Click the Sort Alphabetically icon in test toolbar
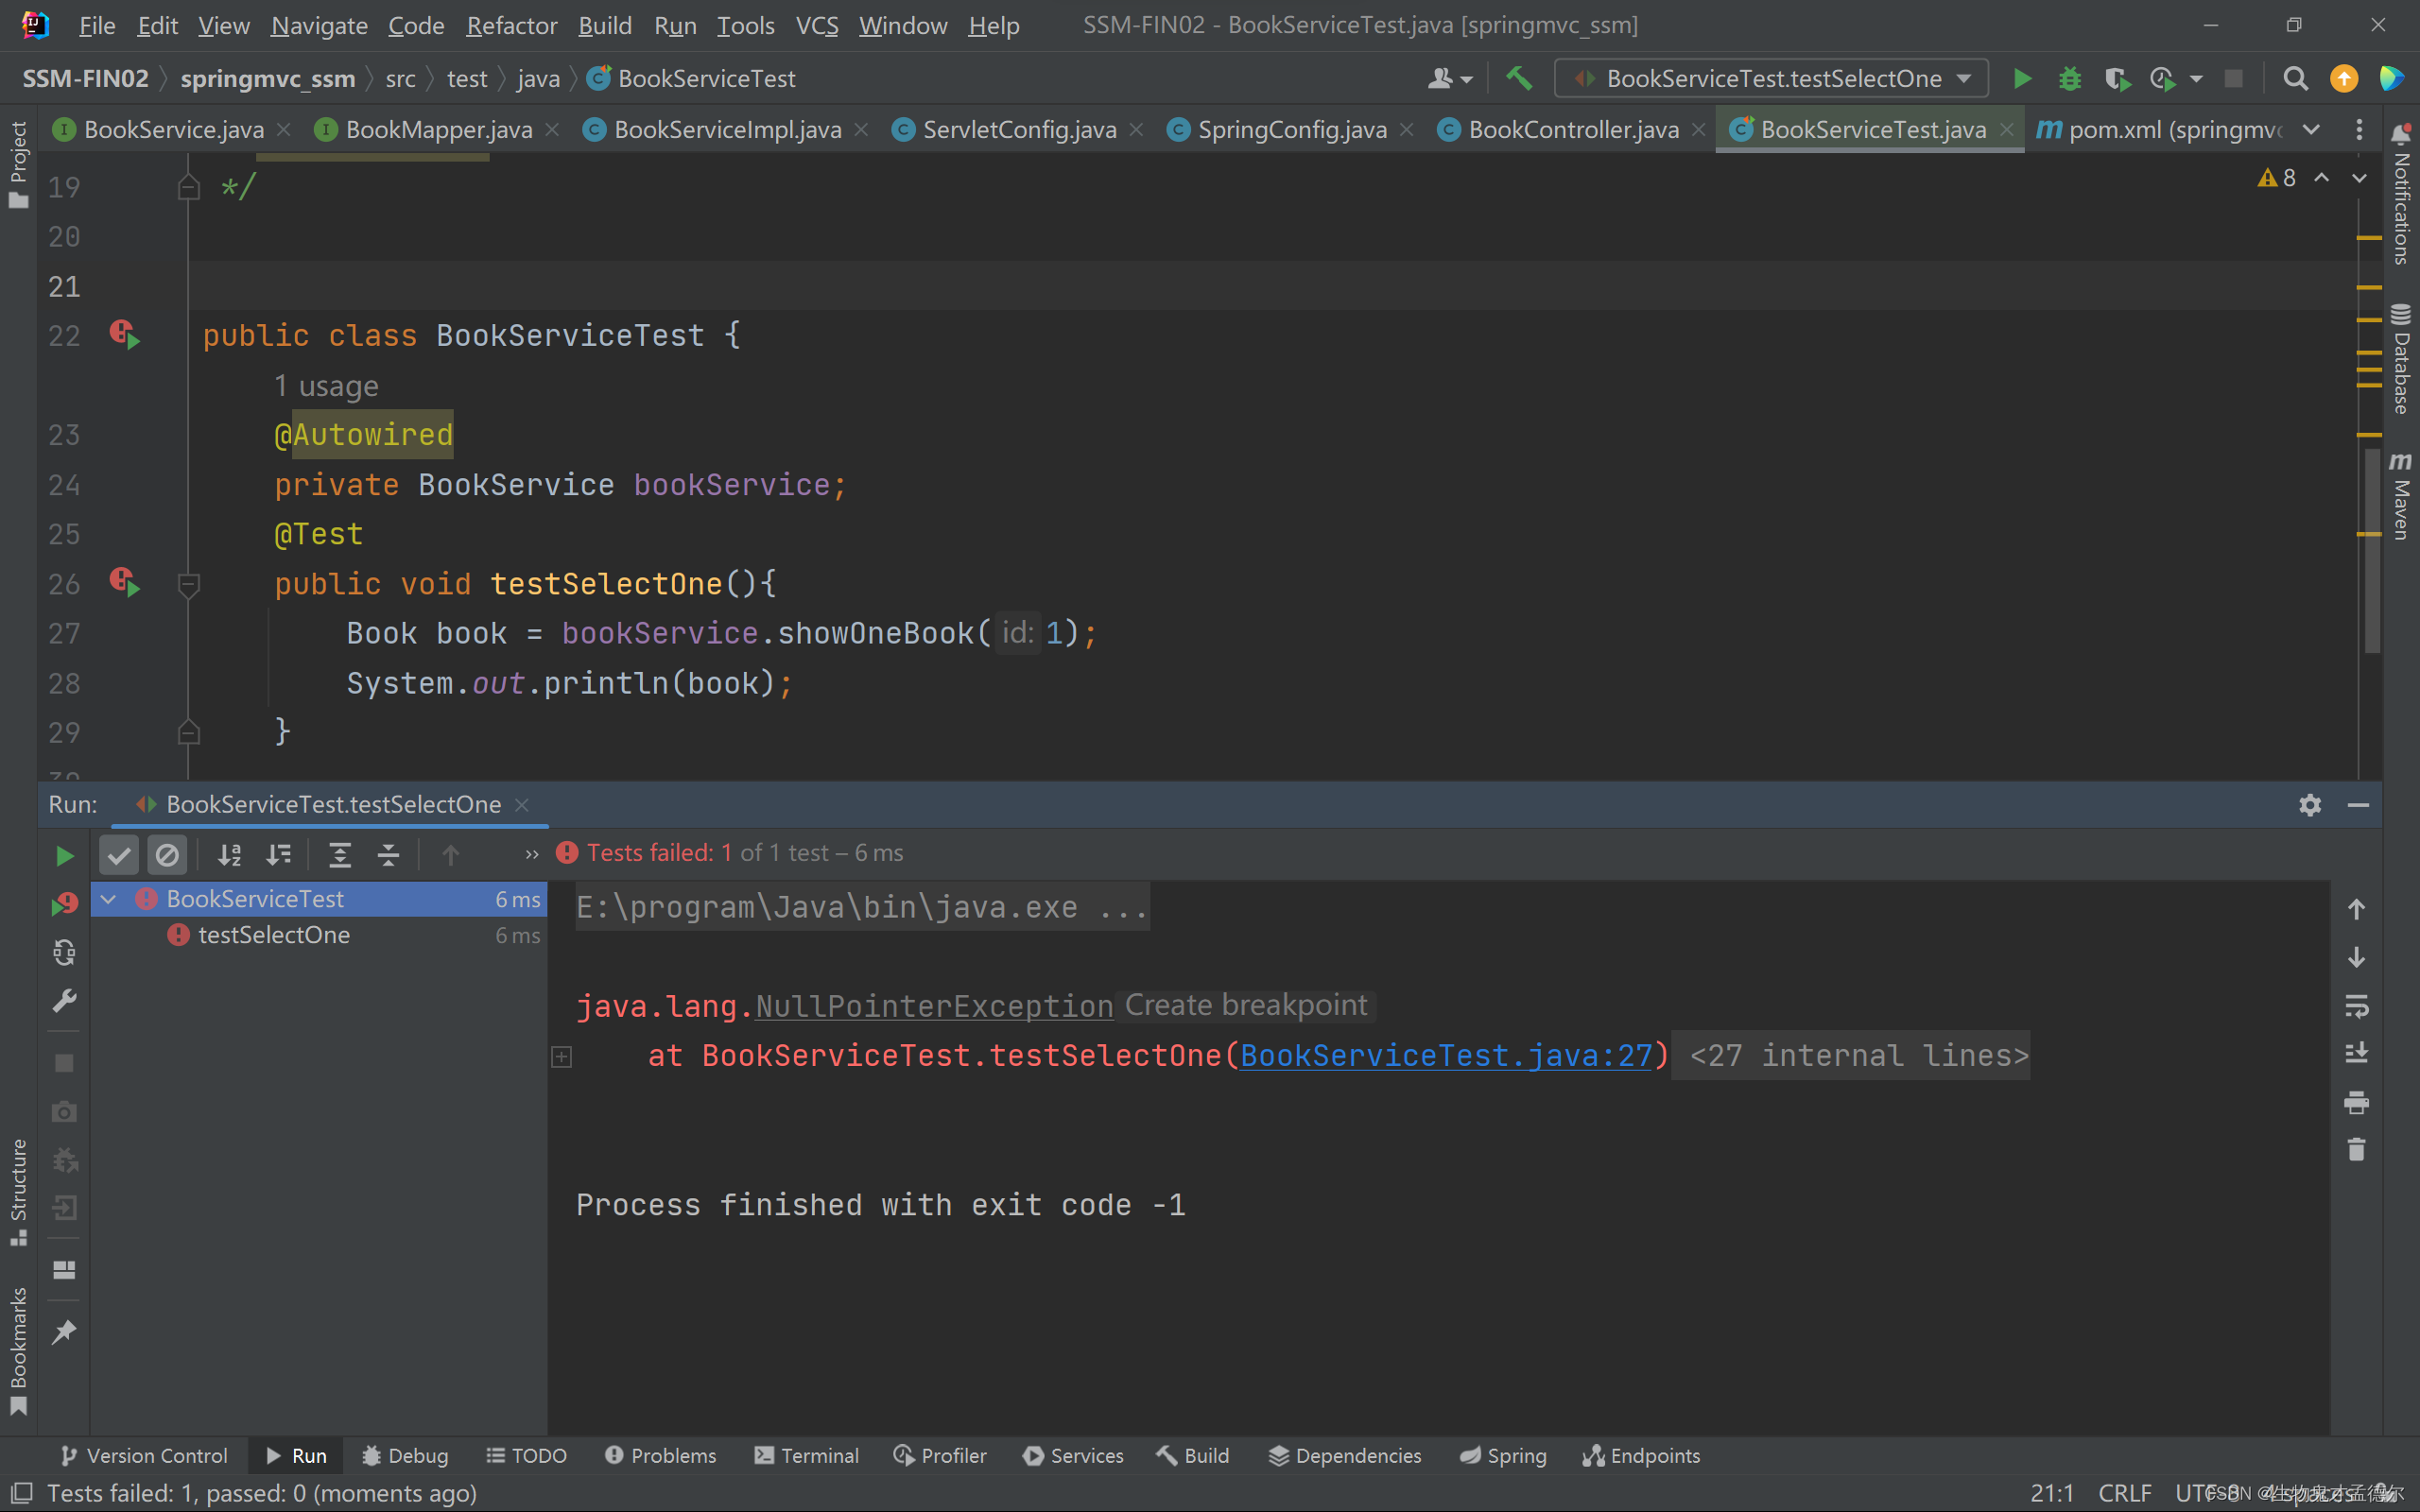 coord(230,855)
